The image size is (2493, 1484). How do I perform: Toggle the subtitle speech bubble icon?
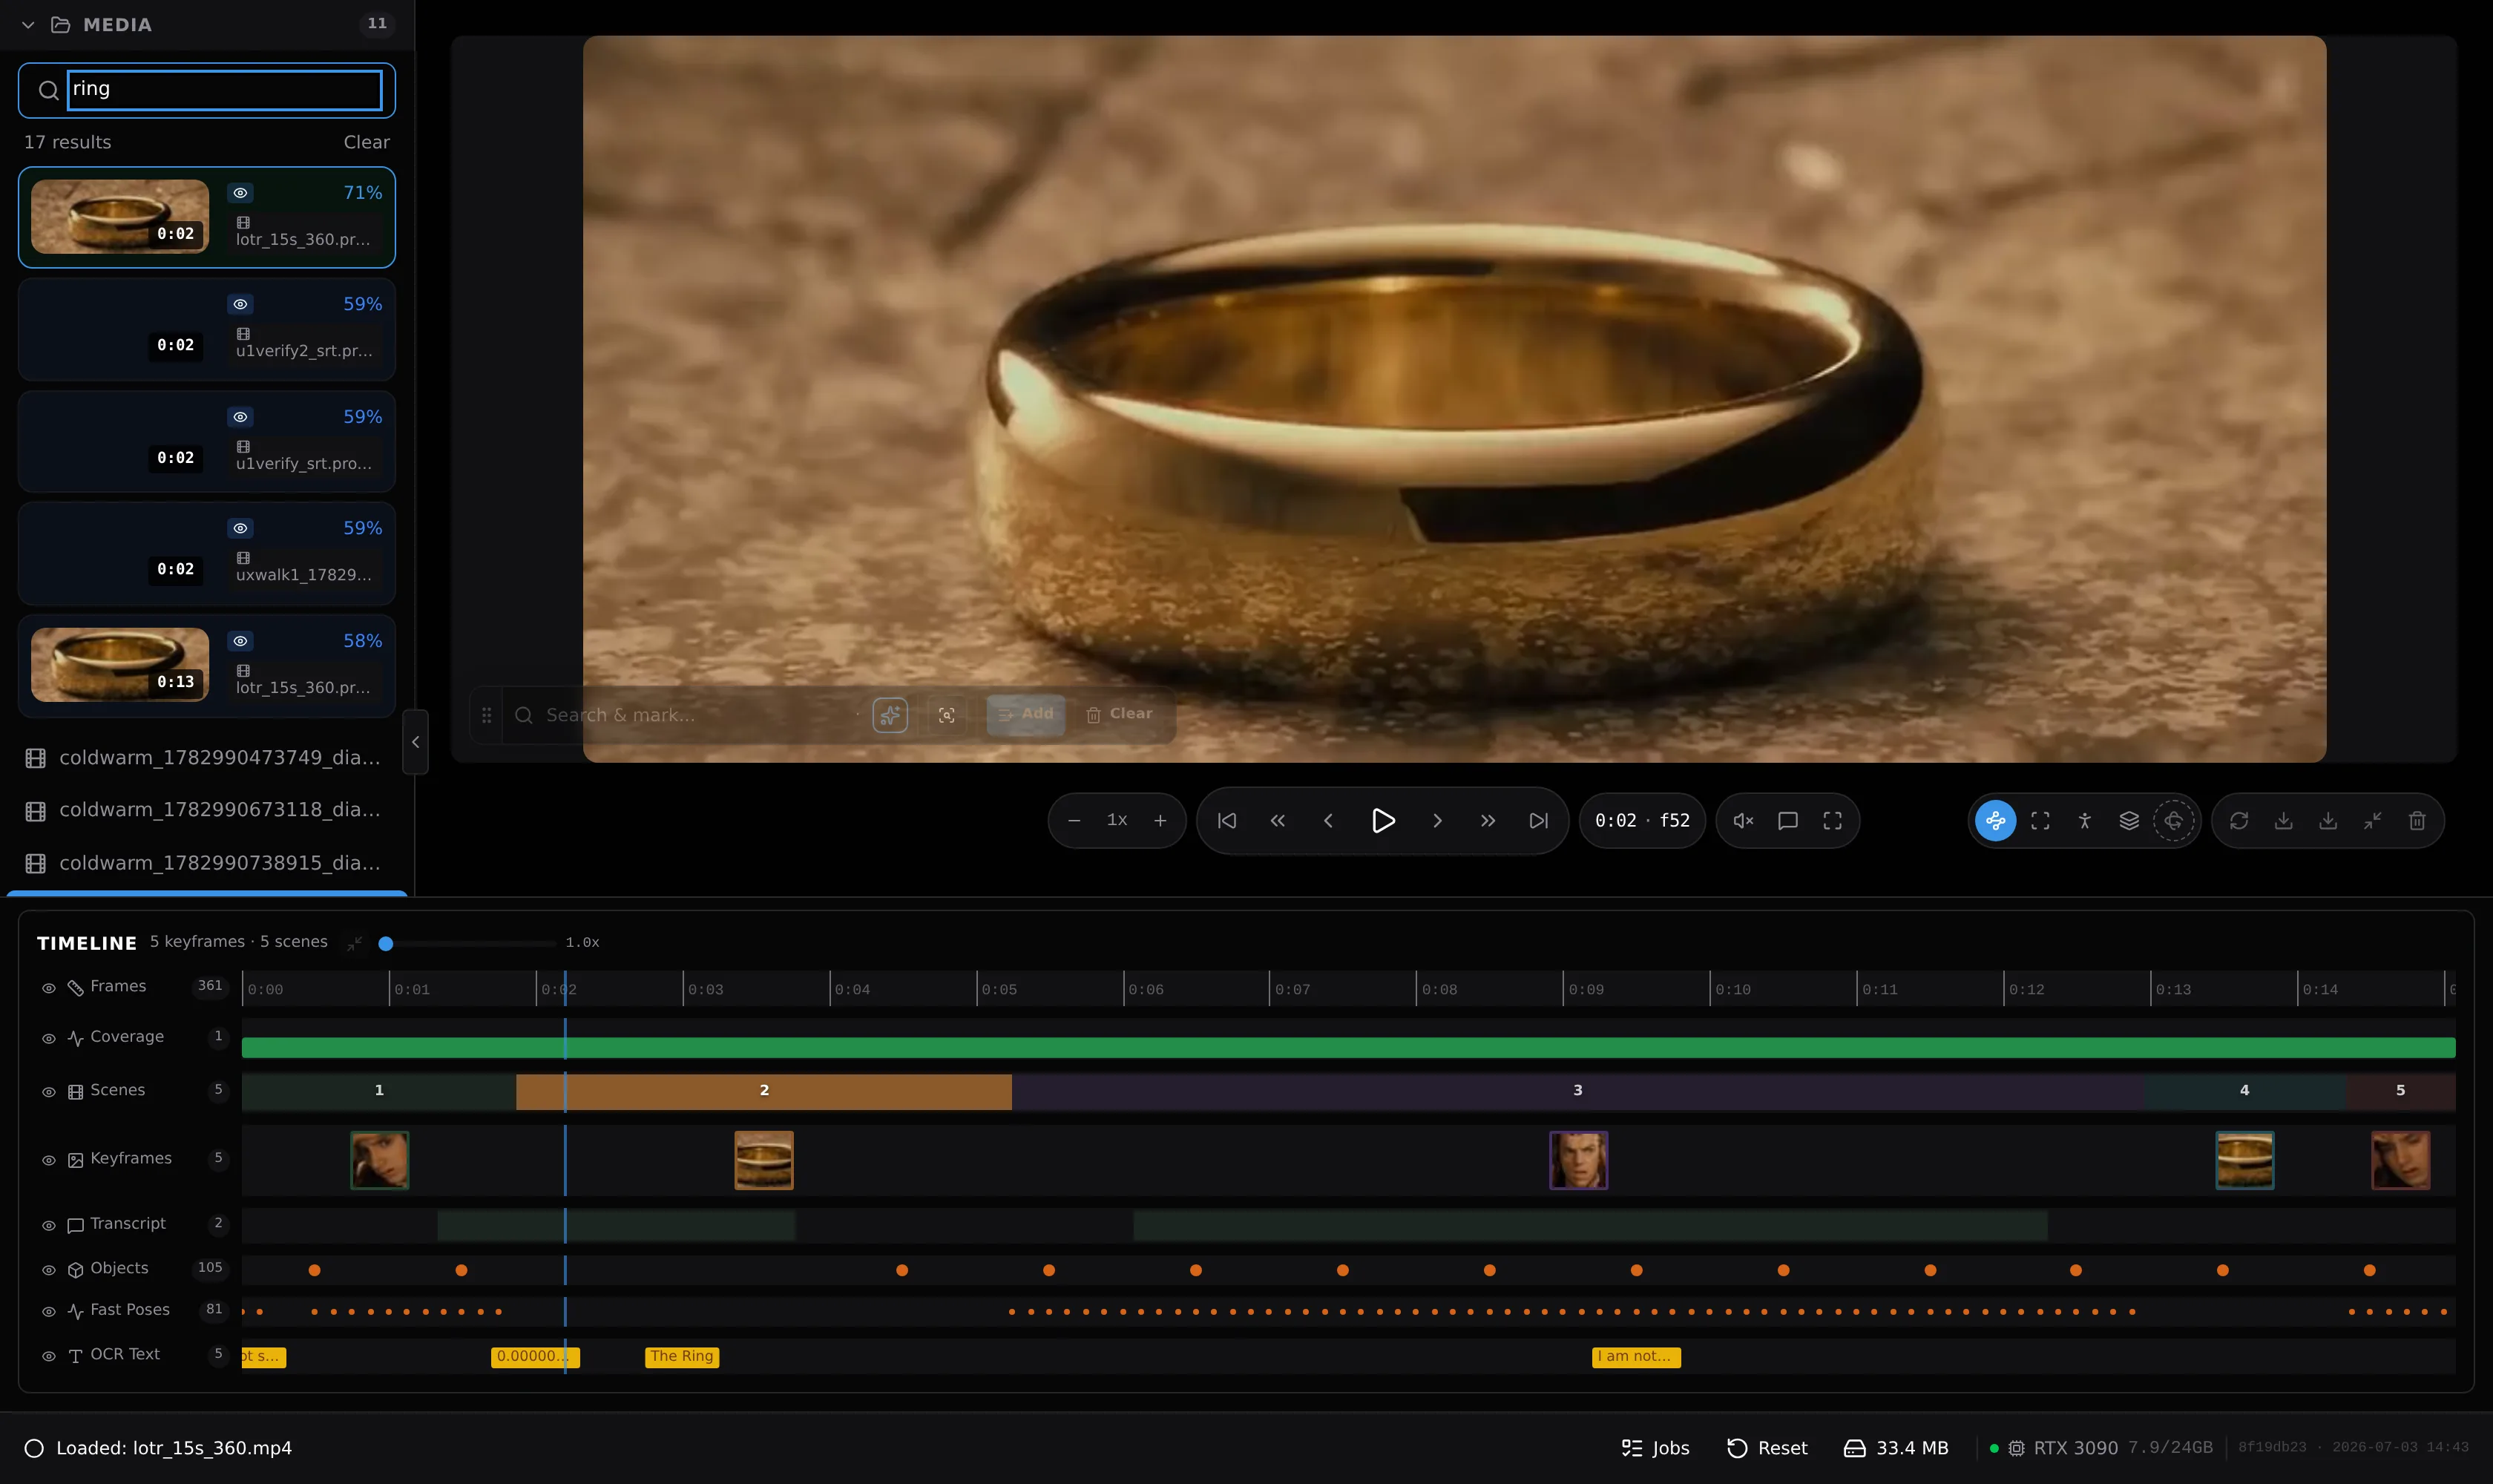(x=1788, y=821)
